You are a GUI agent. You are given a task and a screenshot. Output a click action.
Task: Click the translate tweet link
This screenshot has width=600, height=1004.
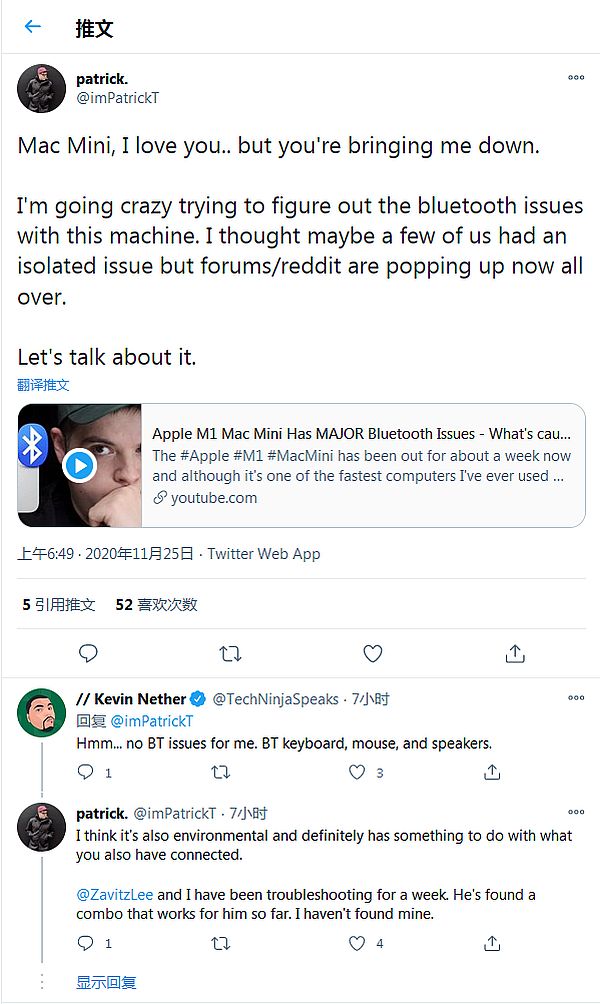(x=43, y=385)
